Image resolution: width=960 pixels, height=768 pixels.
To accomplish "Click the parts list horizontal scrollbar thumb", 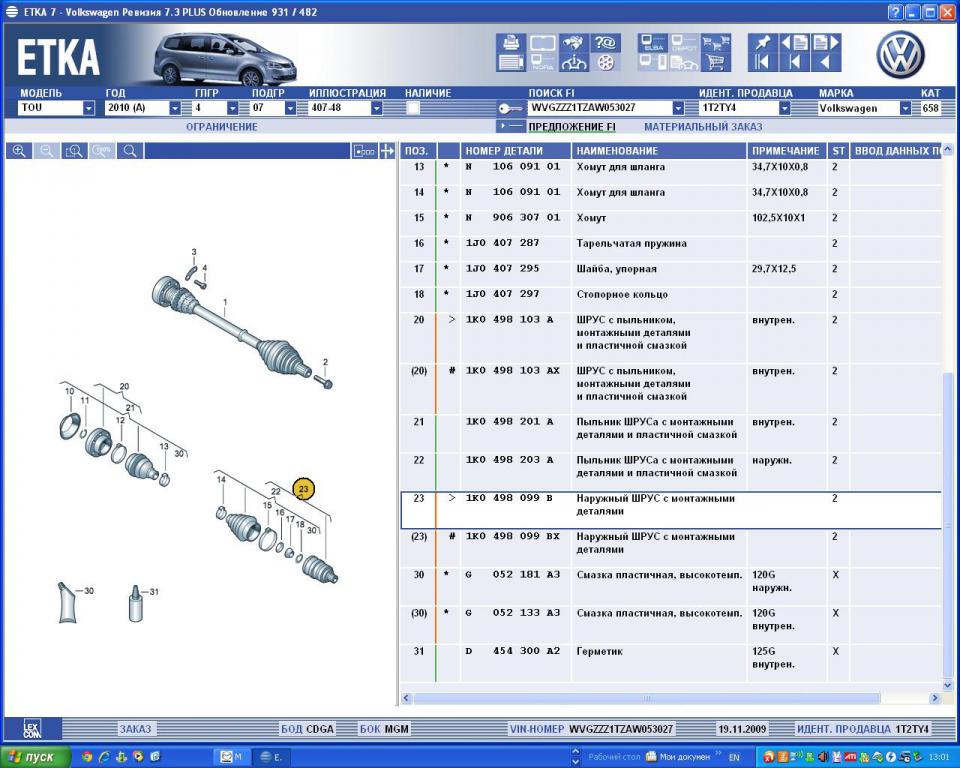I will tap(646, 698).
